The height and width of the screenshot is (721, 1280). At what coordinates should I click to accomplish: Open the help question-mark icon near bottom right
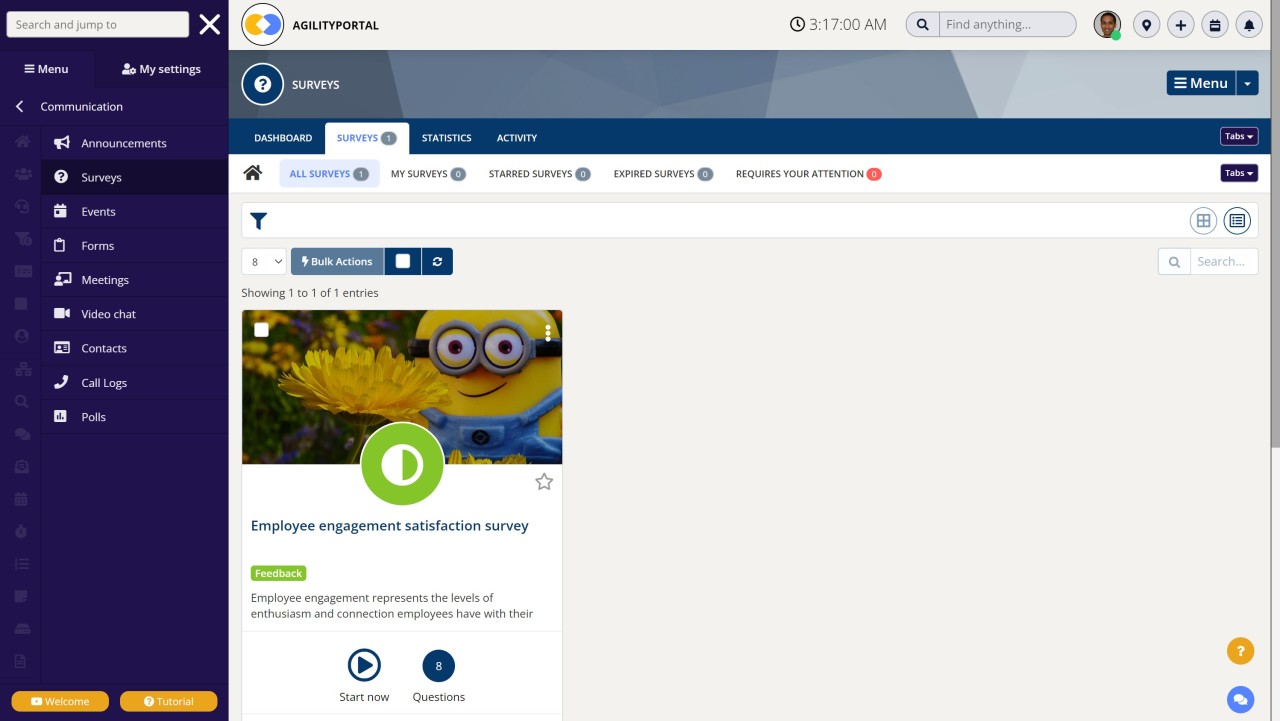(x=1241, y=650)
